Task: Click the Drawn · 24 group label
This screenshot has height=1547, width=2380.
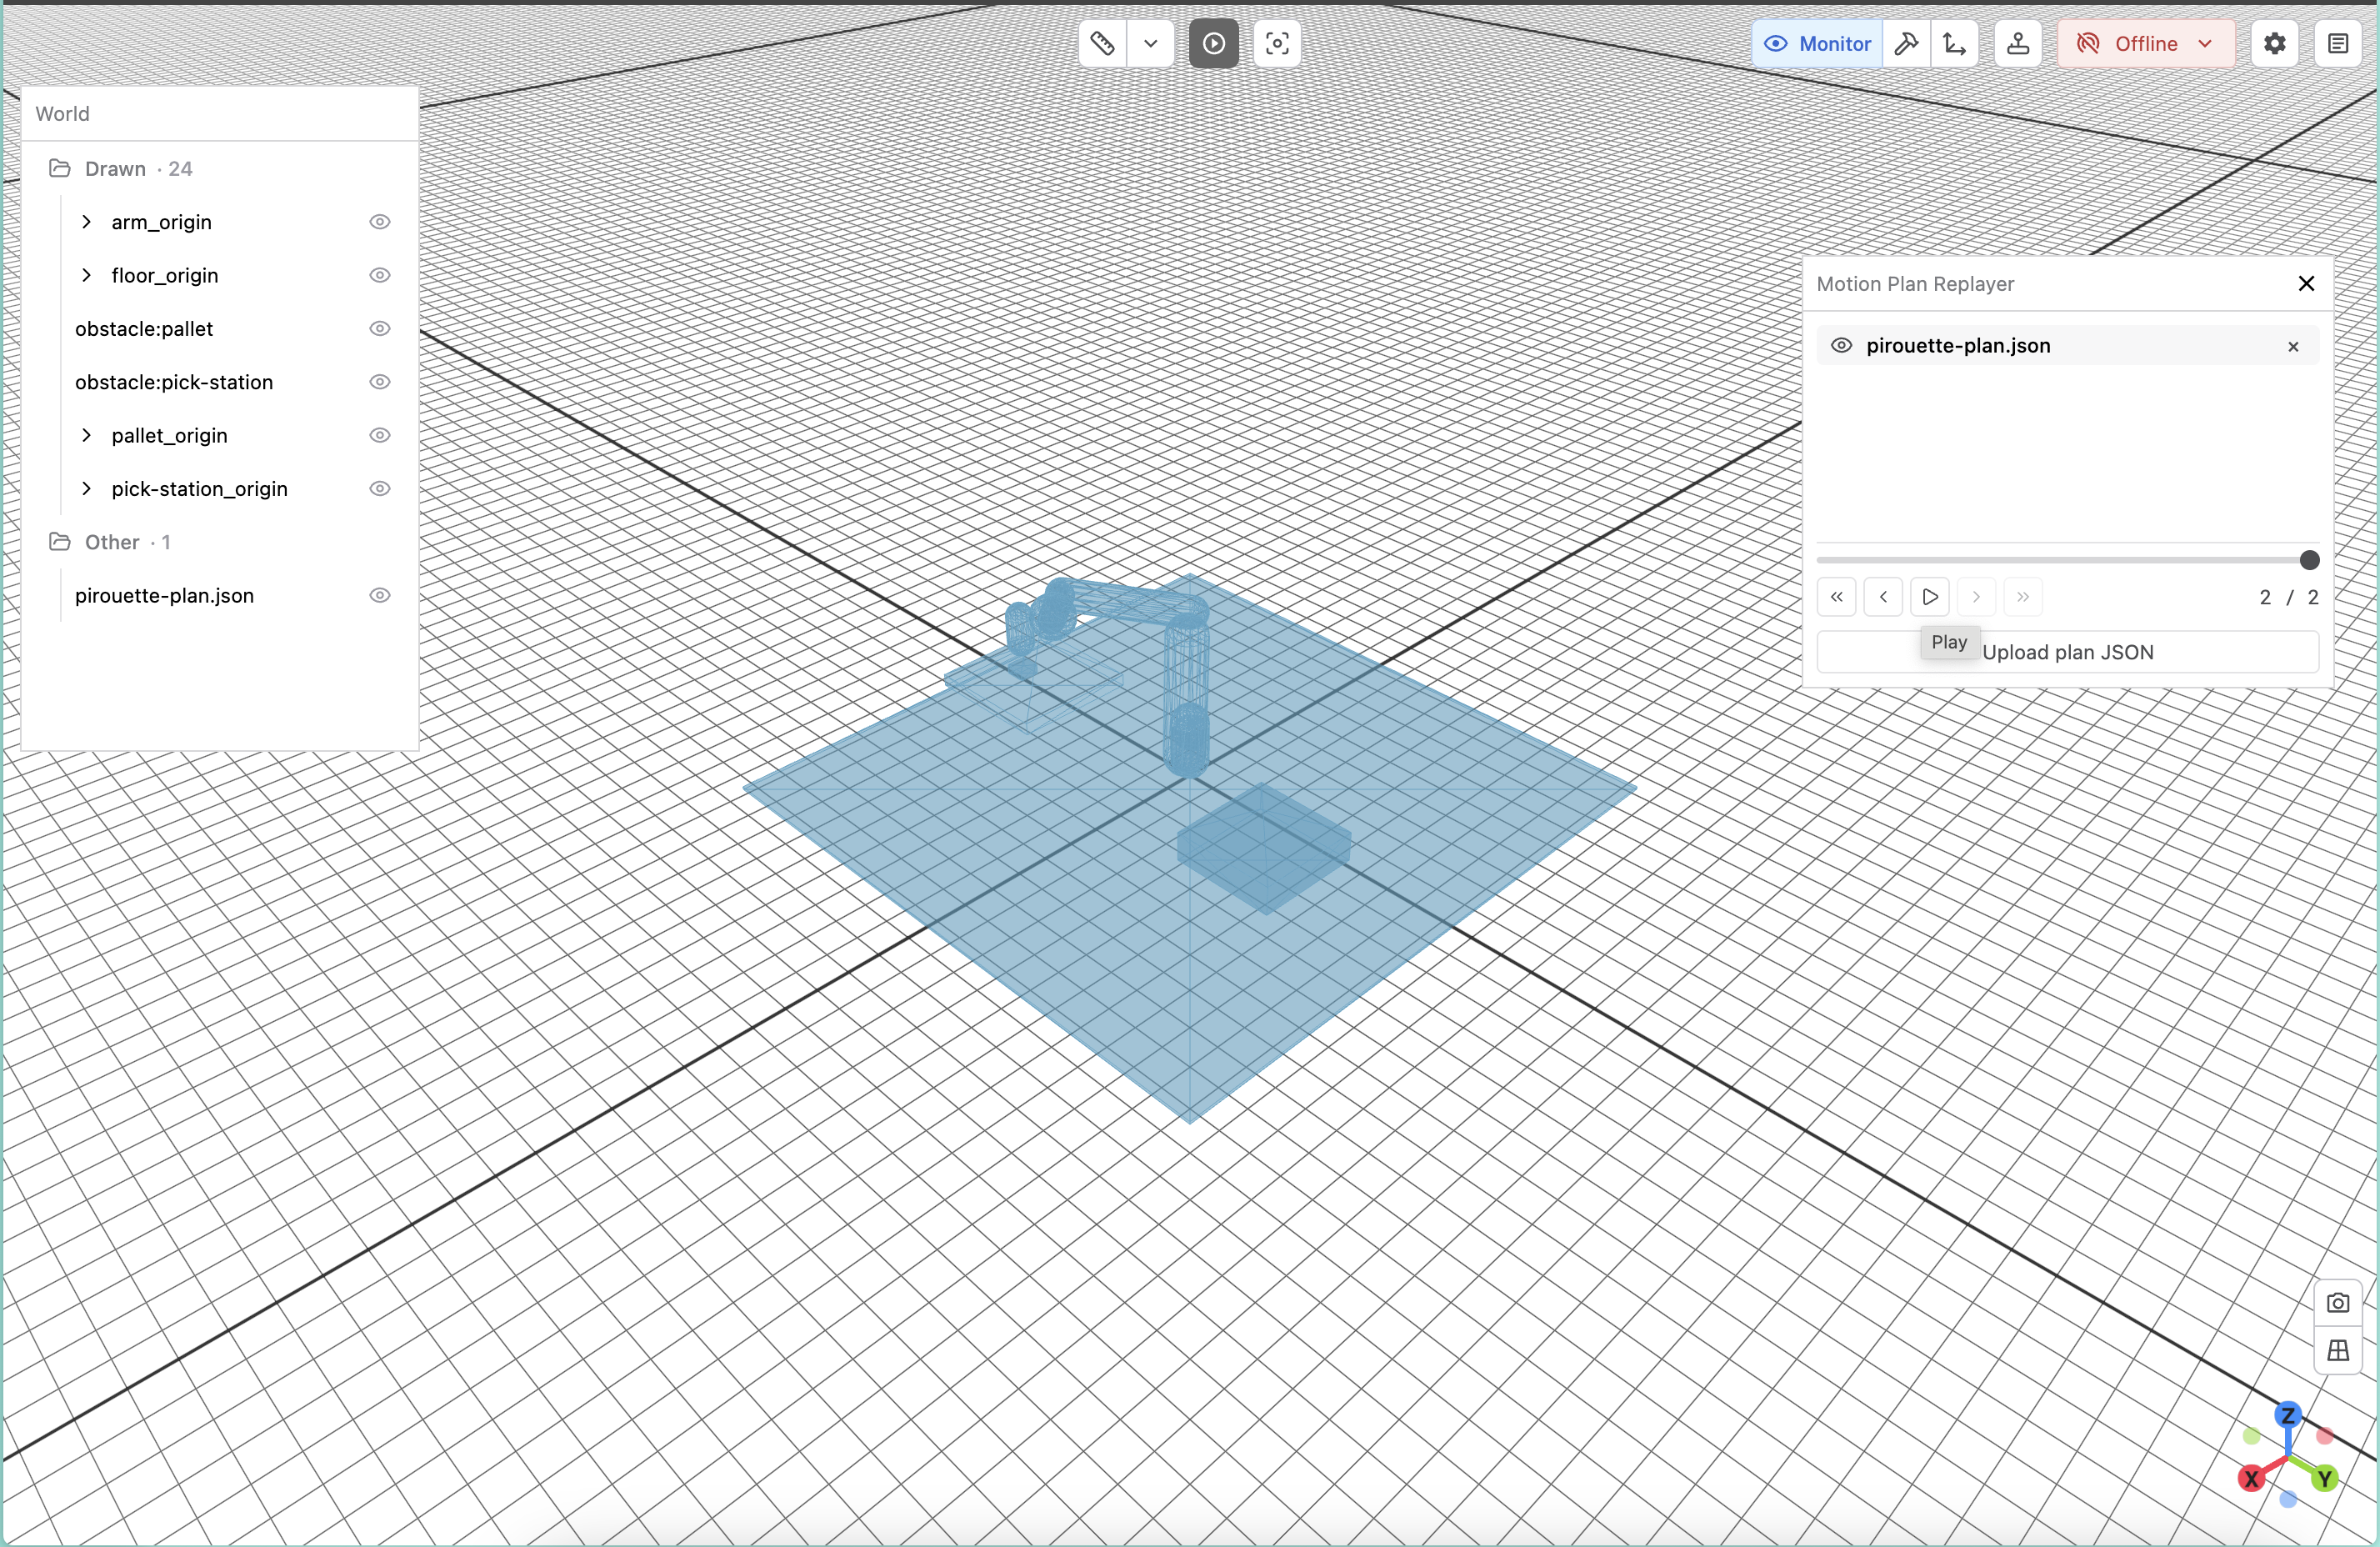Action: (139, 168)
